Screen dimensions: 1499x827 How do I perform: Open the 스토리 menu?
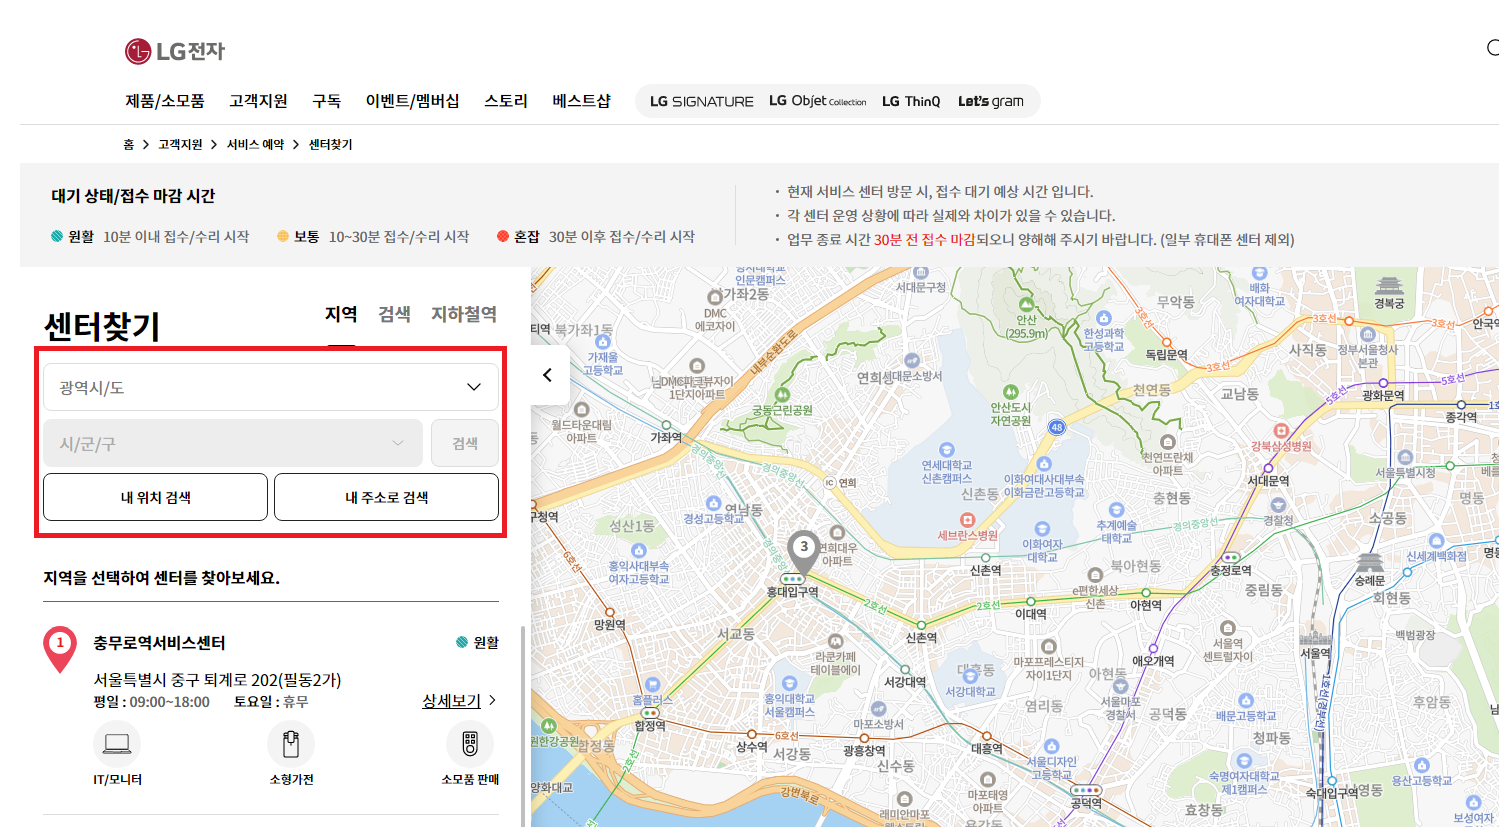(506, 101)
